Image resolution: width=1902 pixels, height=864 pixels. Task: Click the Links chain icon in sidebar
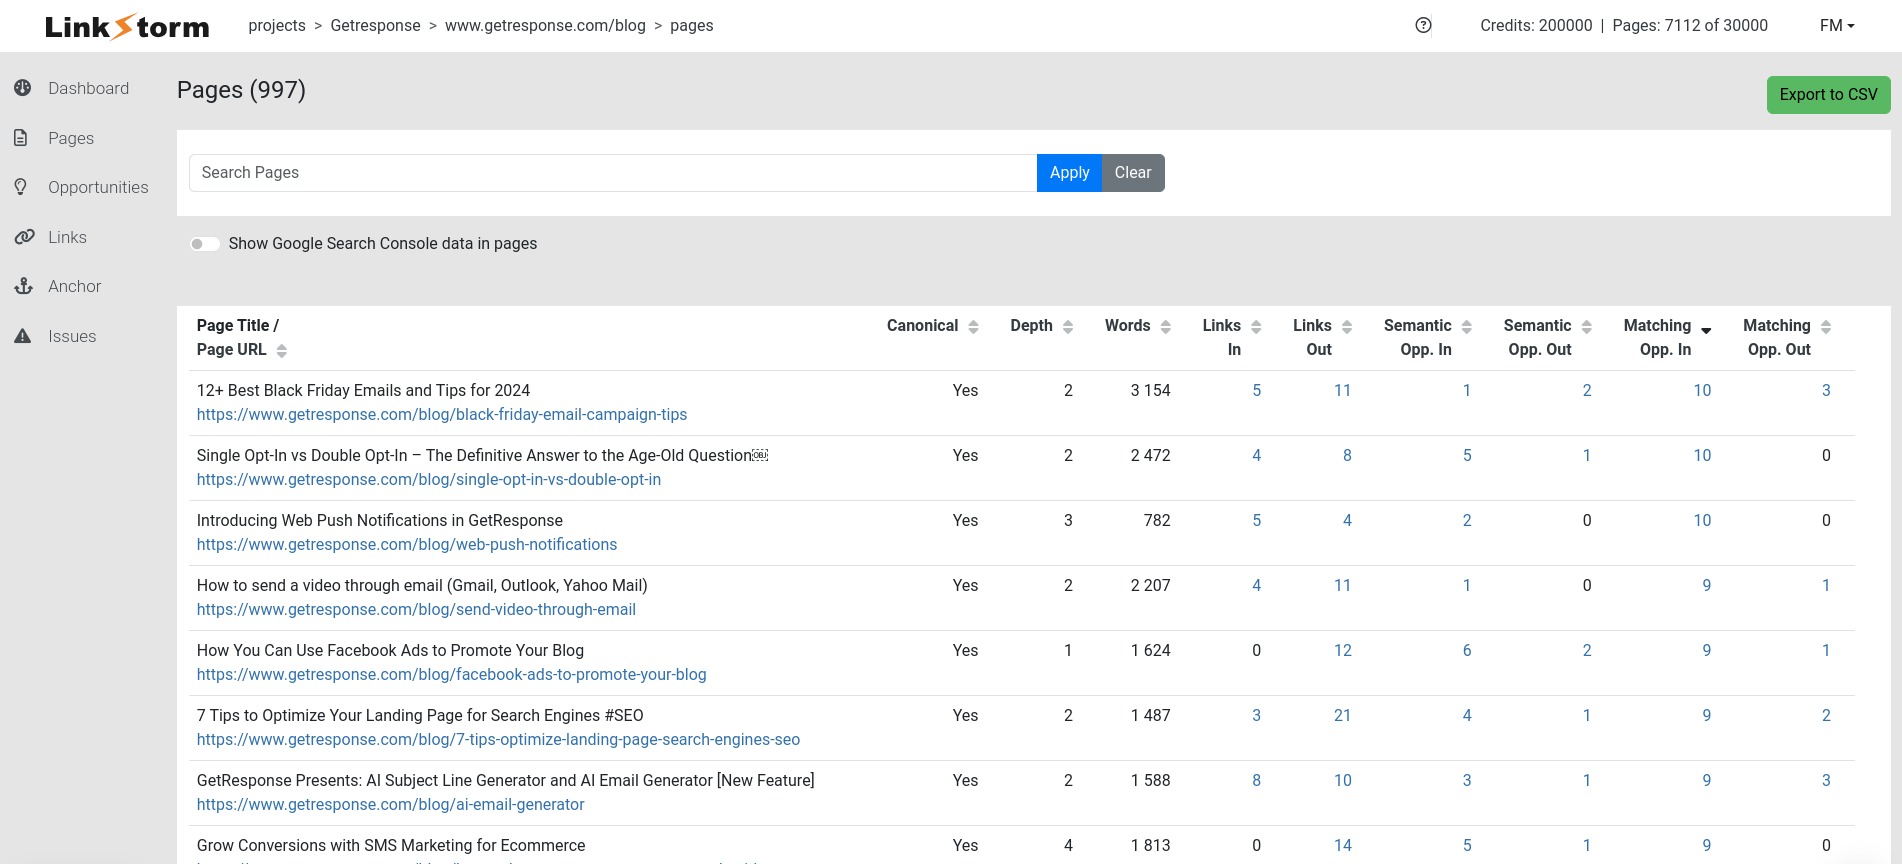(x=24, y=237)
